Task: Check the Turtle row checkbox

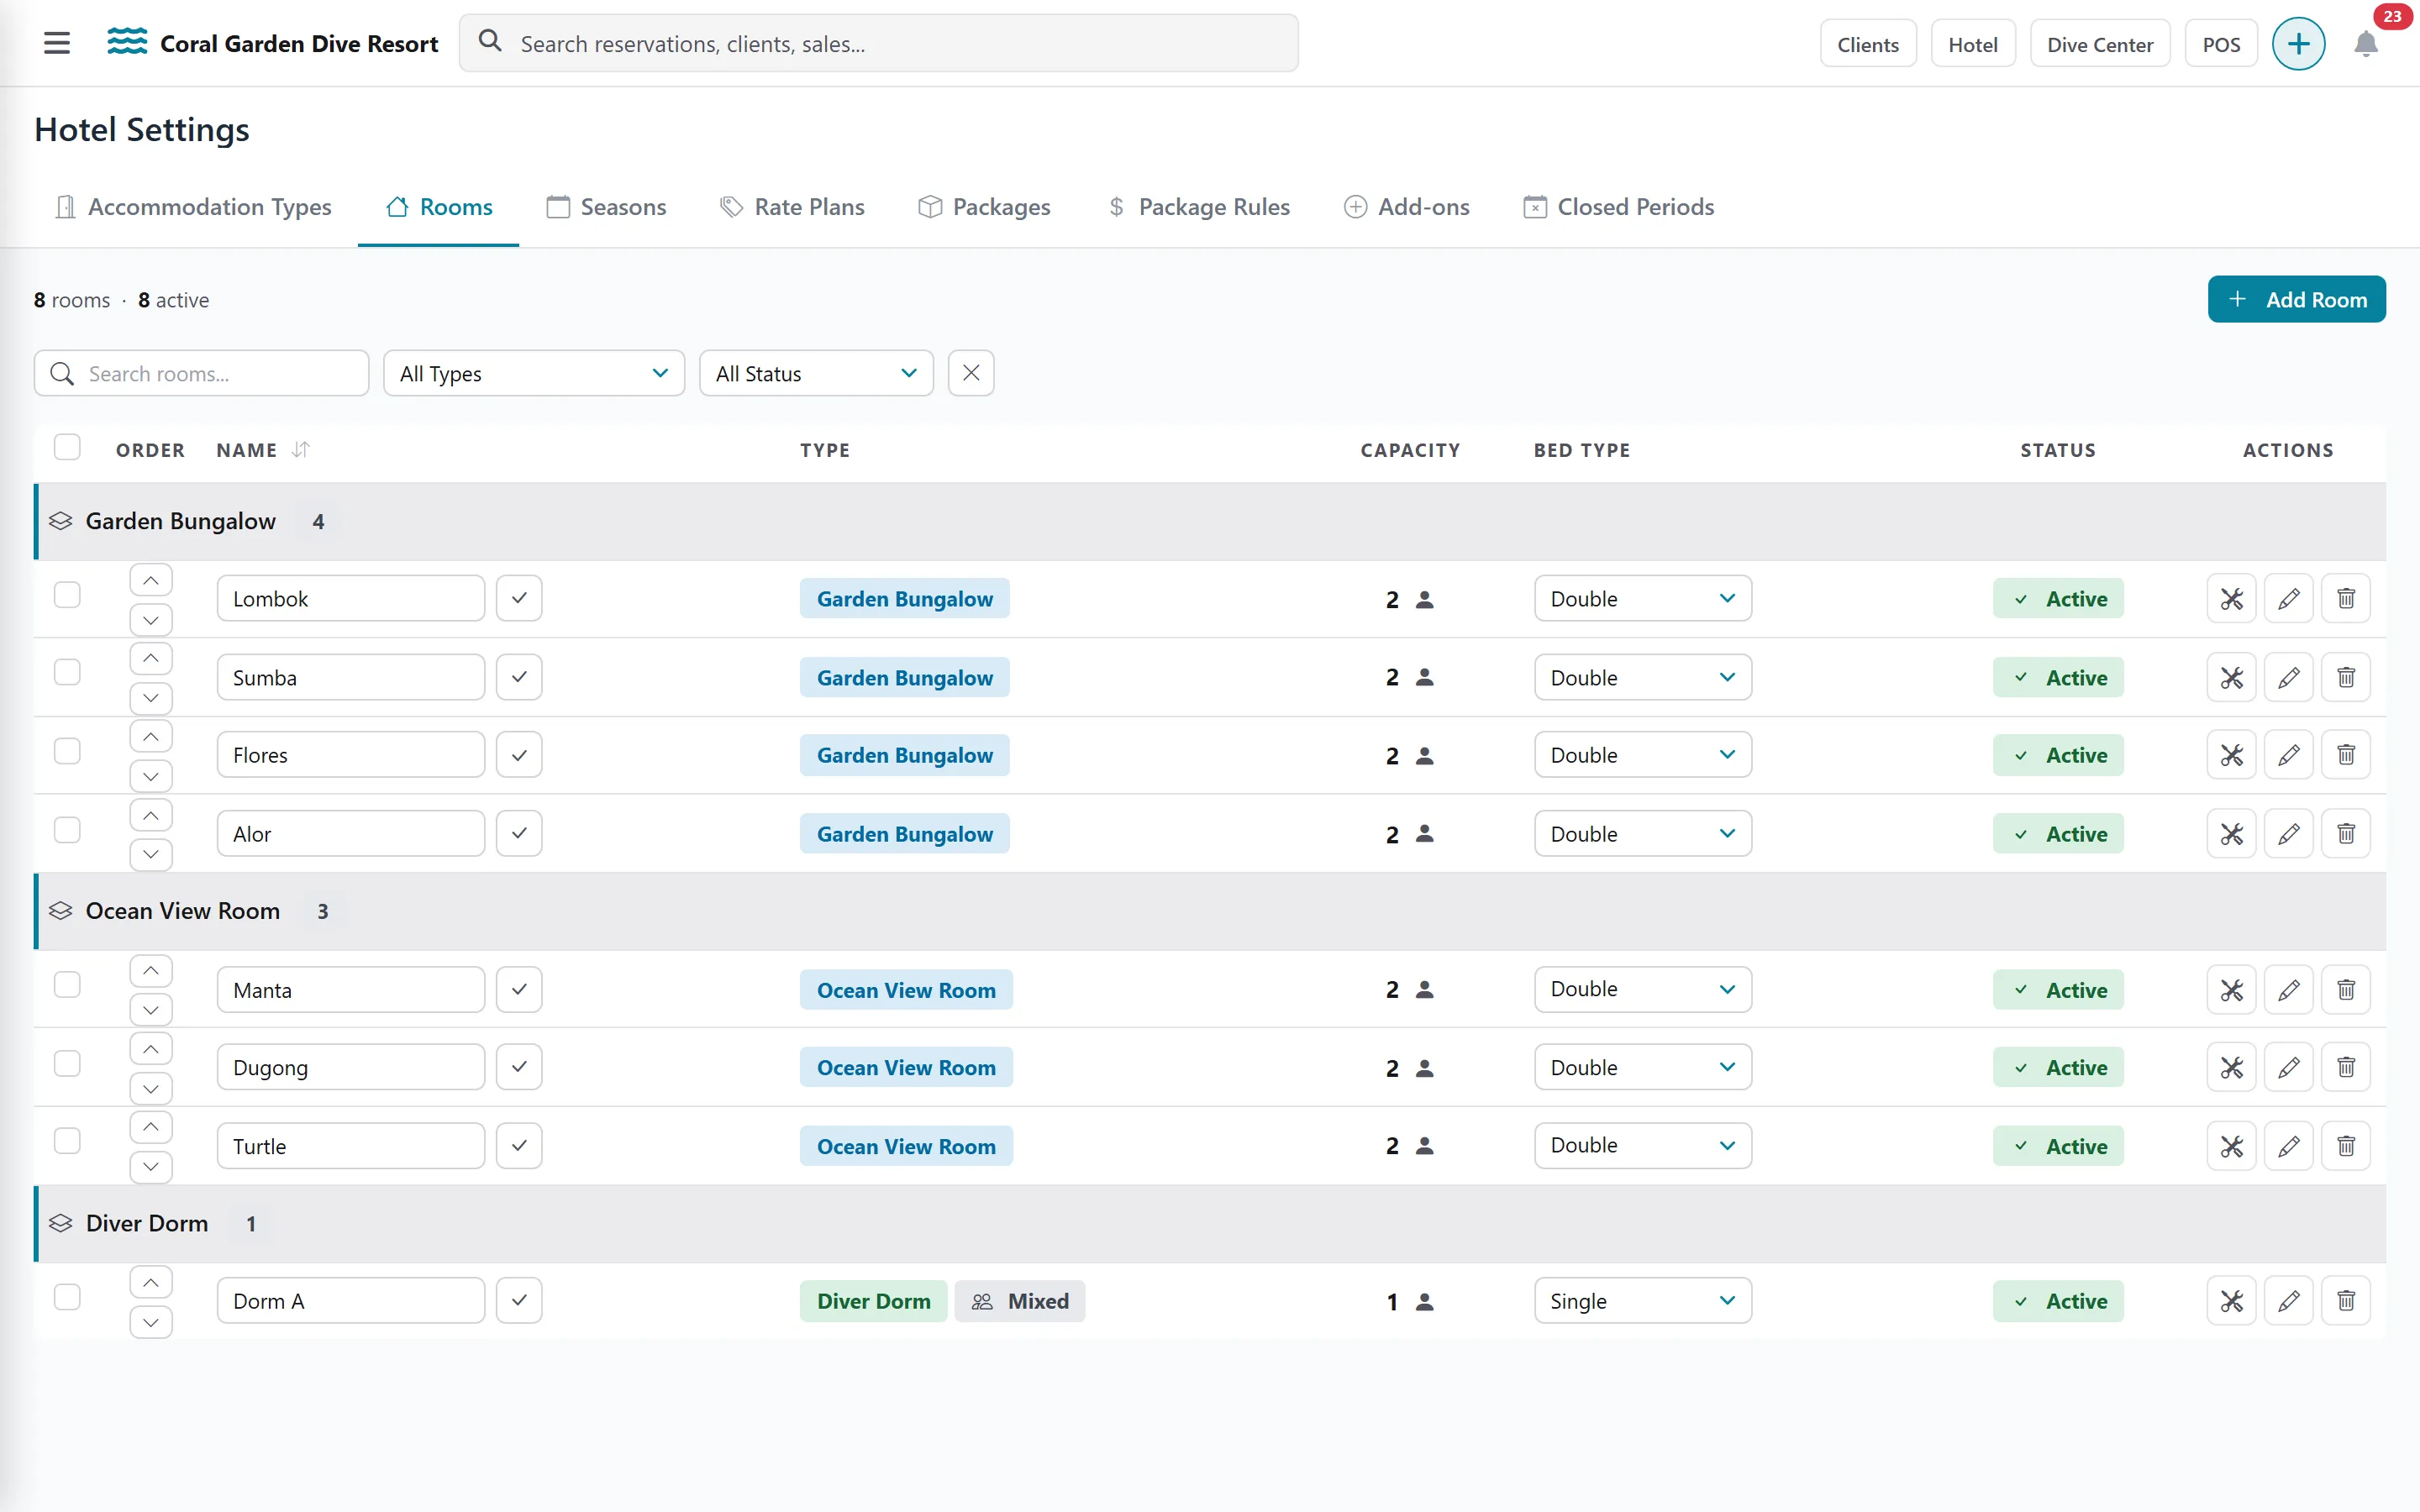Action: click(x=67, y=1141)
